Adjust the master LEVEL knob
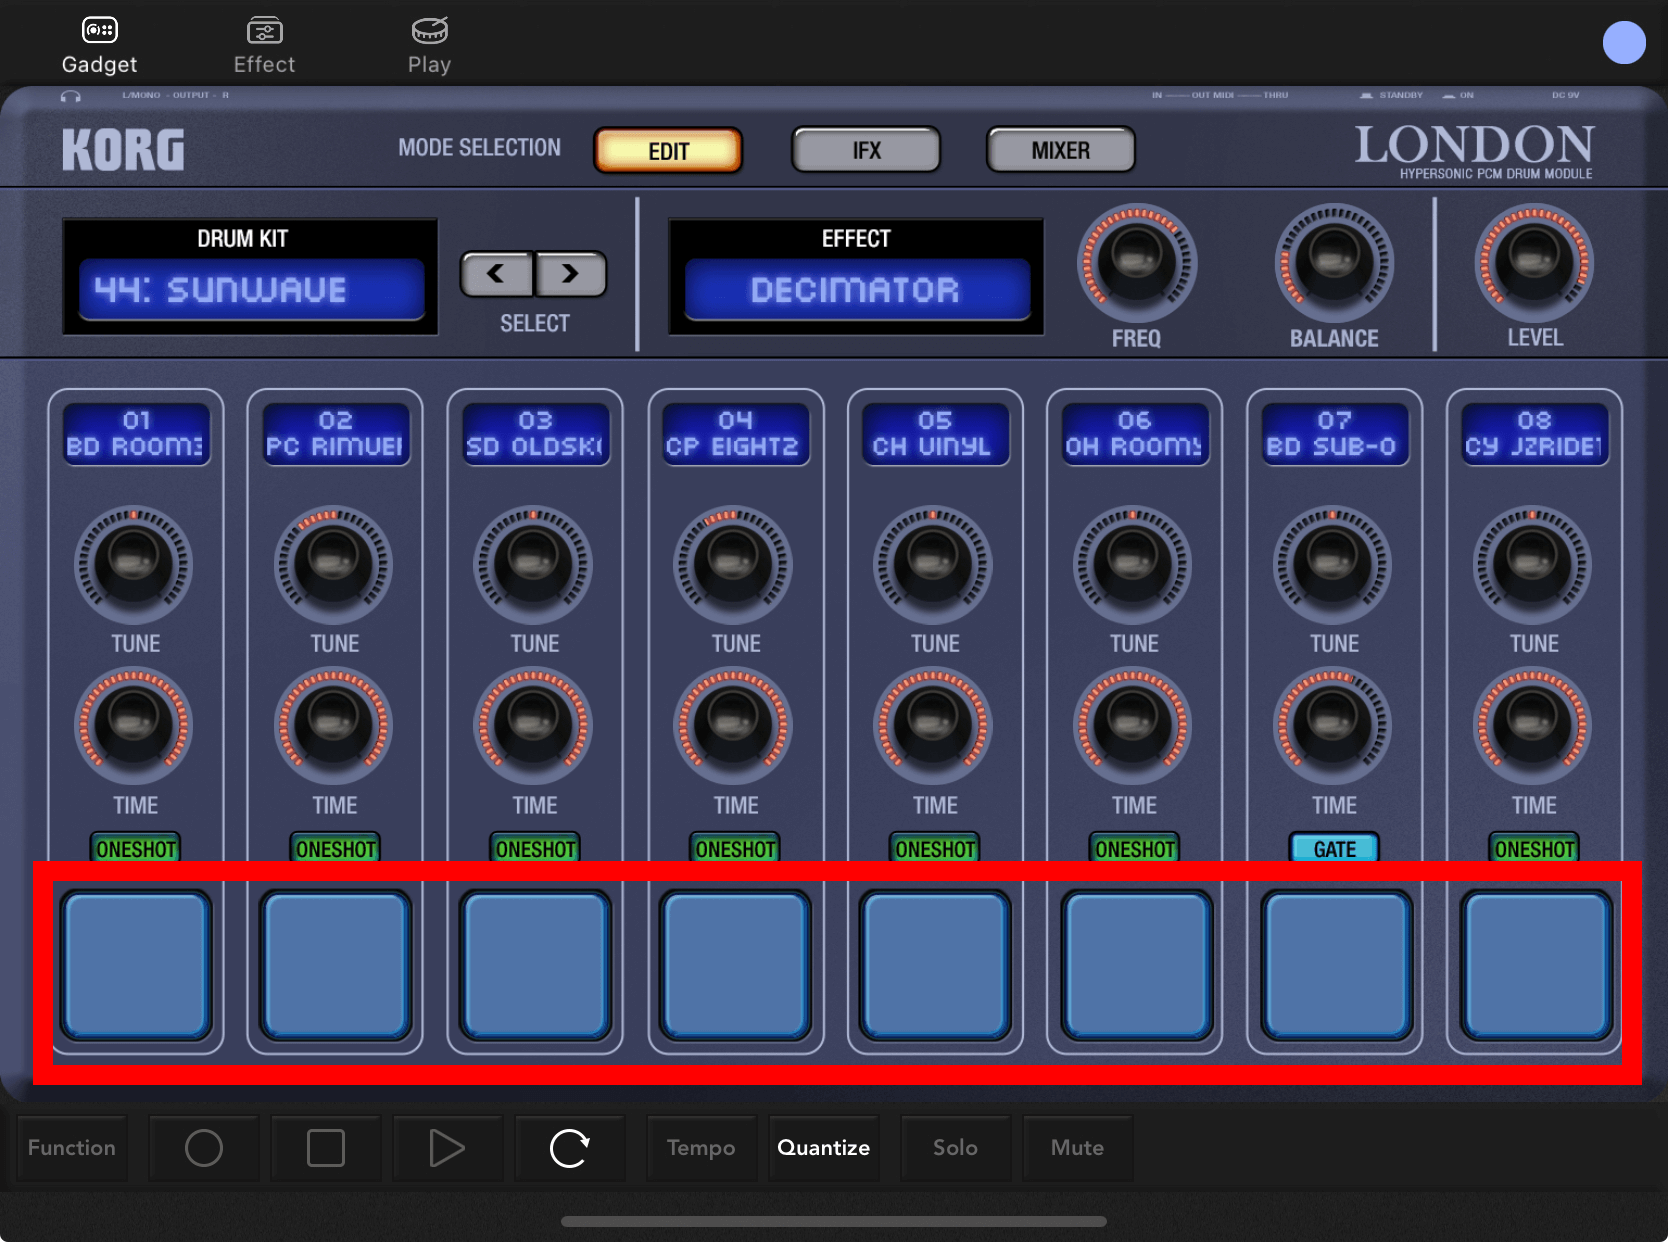This screenshot has height=1242, width=1668. click(1534, 263)
